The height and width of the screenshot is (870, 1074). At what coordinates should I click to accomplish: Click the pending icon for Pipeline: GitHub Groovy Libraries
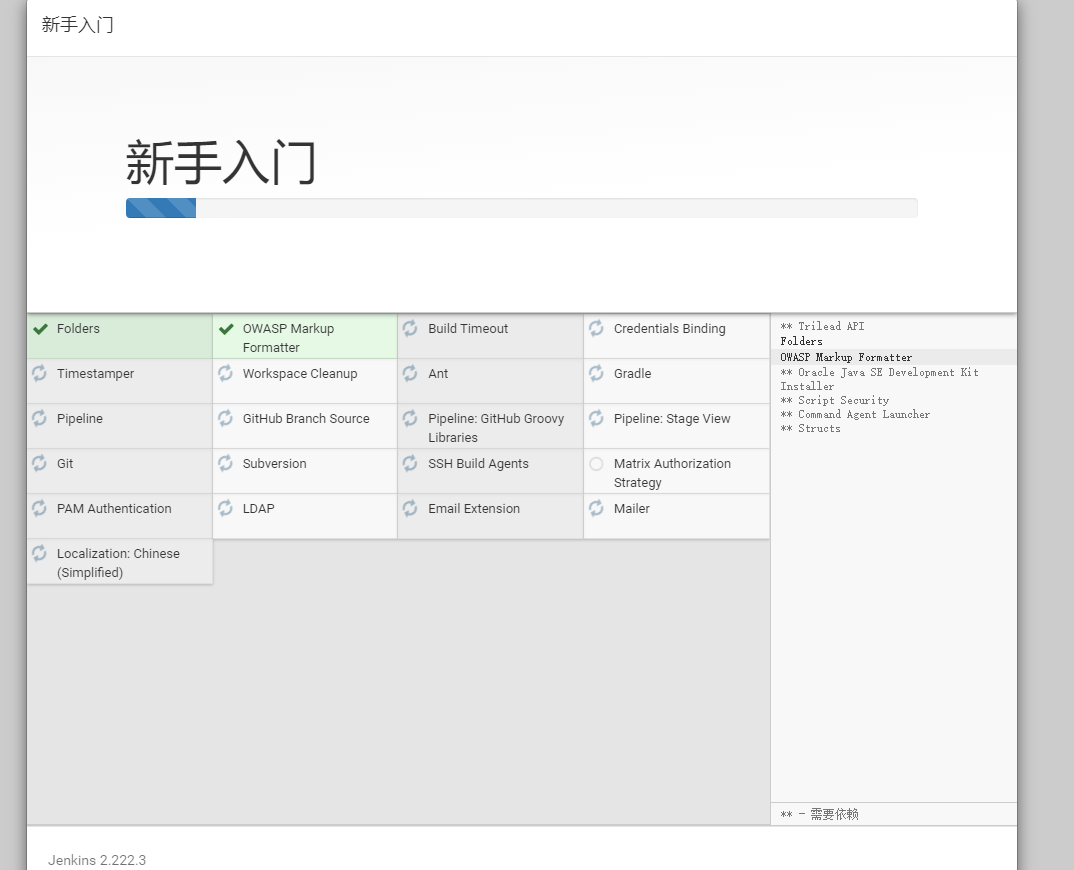click(410, 419)
